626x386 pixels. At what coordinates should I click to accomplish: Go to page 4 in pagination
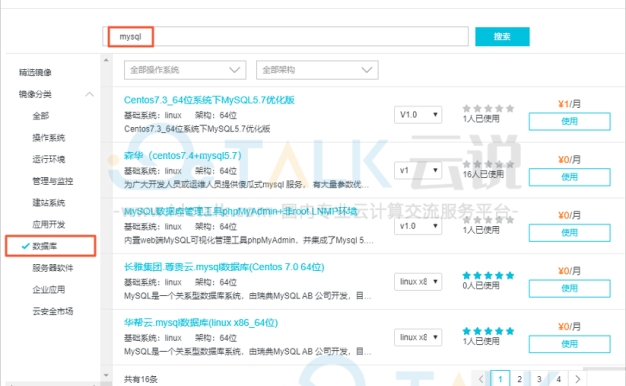(x=559, y=379)
